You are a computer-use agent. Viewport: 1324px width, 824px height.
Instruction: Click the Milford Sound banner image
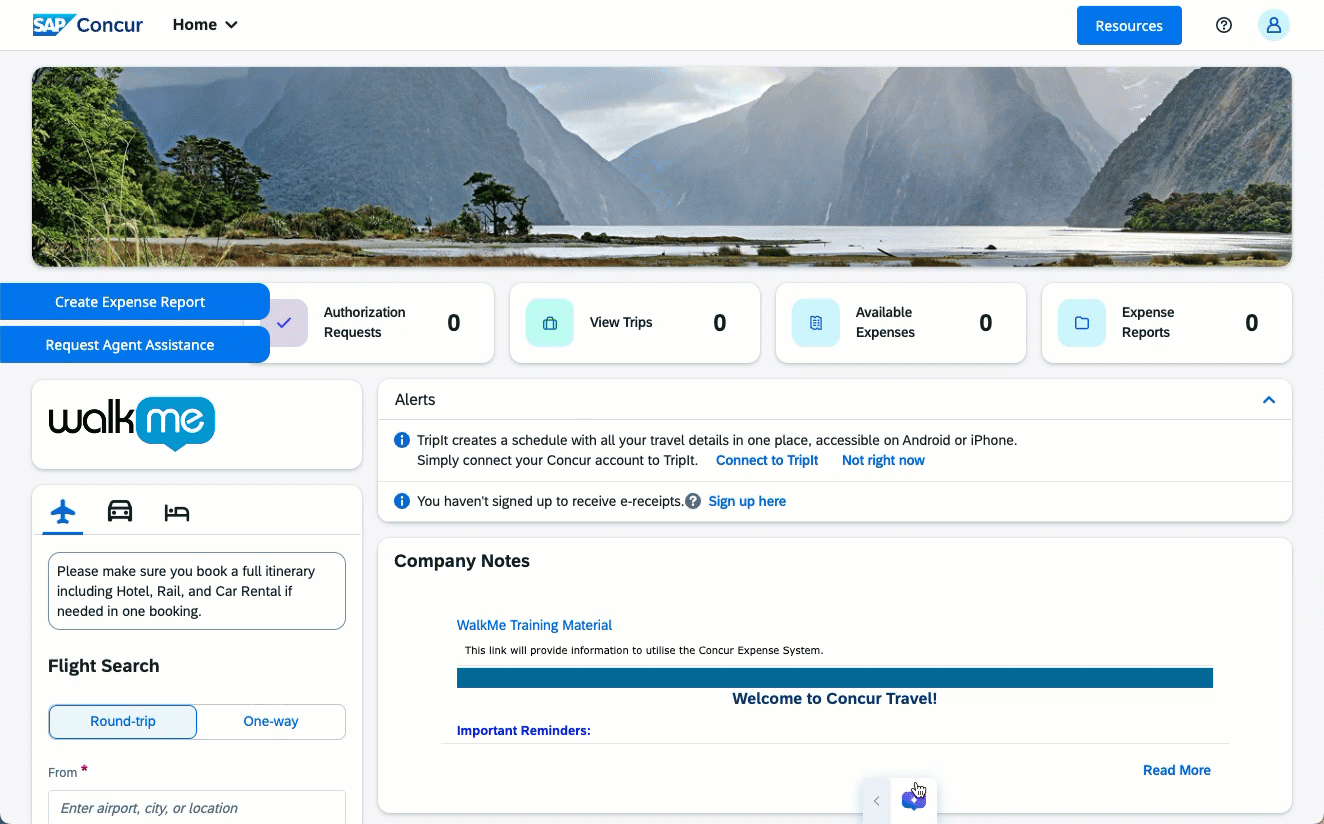coord(662,167)
